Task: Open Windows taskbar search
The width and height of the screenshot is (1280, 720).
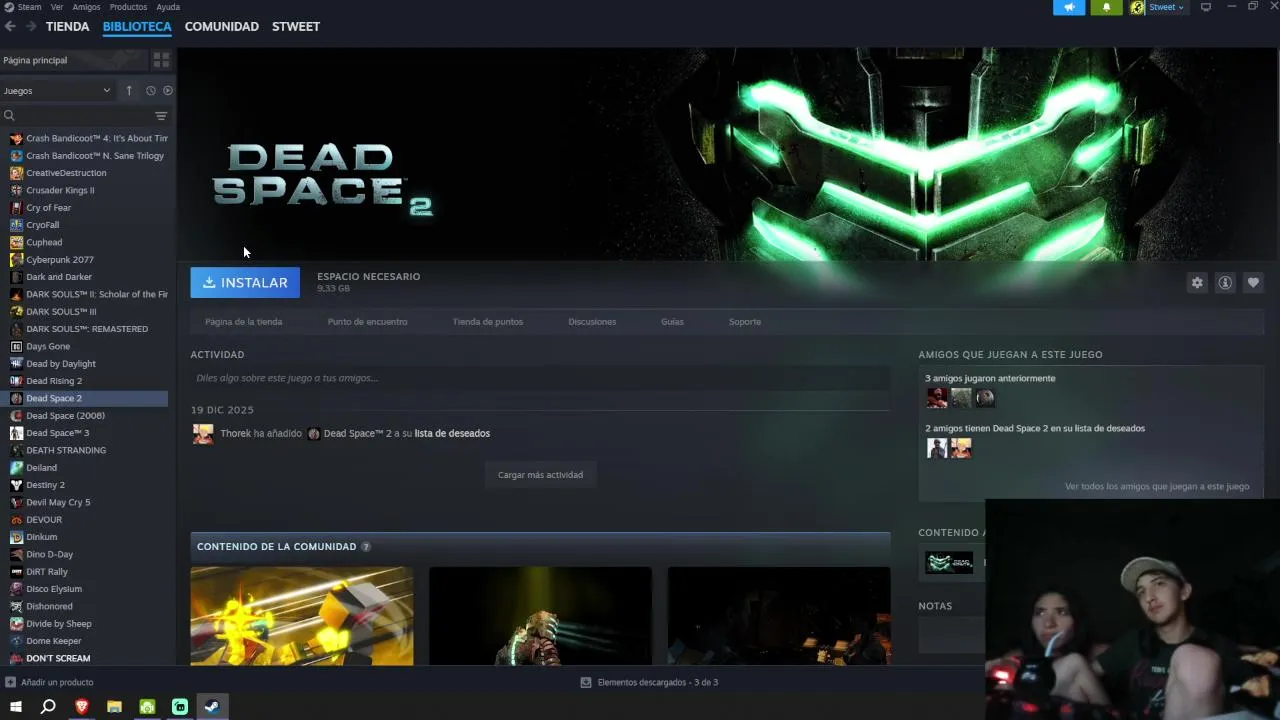Action: click(x=48, y=707)
